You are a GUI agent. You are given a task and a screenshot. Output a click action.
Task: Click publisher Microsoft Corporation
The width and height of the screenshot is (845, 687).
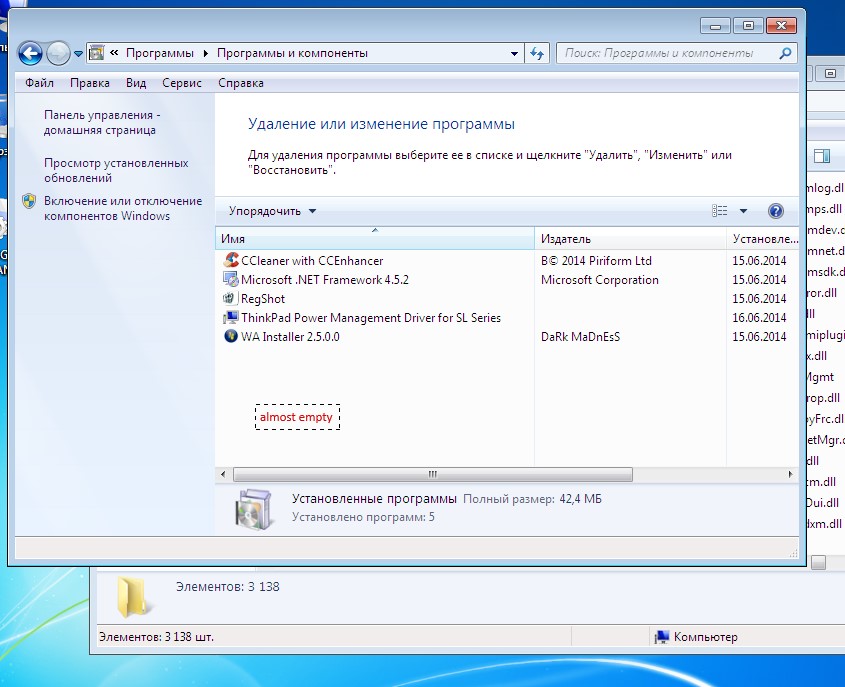600,280
